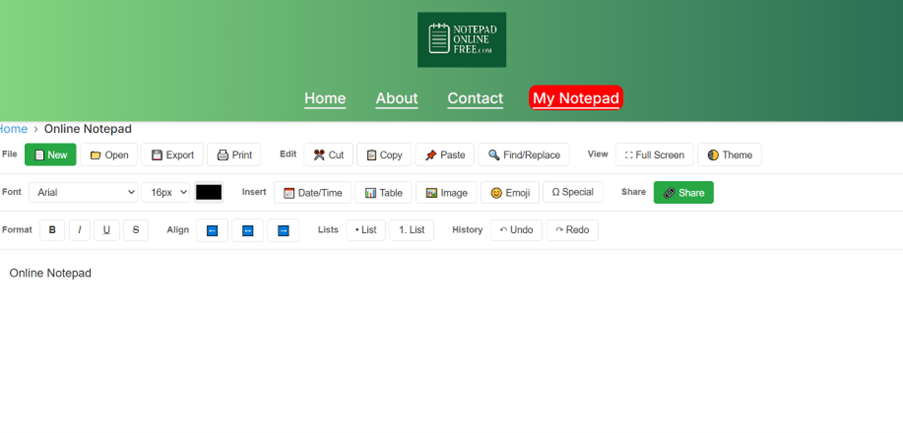Open the Find/Replace tool
Viewport: 903px width, 433px height.
coord(523,155)
